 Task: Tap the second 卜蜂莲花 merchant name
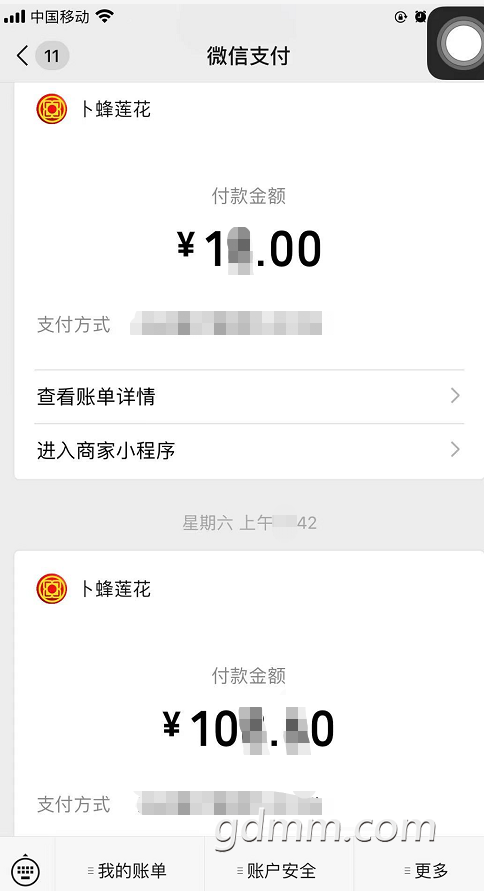coord(115,589)
